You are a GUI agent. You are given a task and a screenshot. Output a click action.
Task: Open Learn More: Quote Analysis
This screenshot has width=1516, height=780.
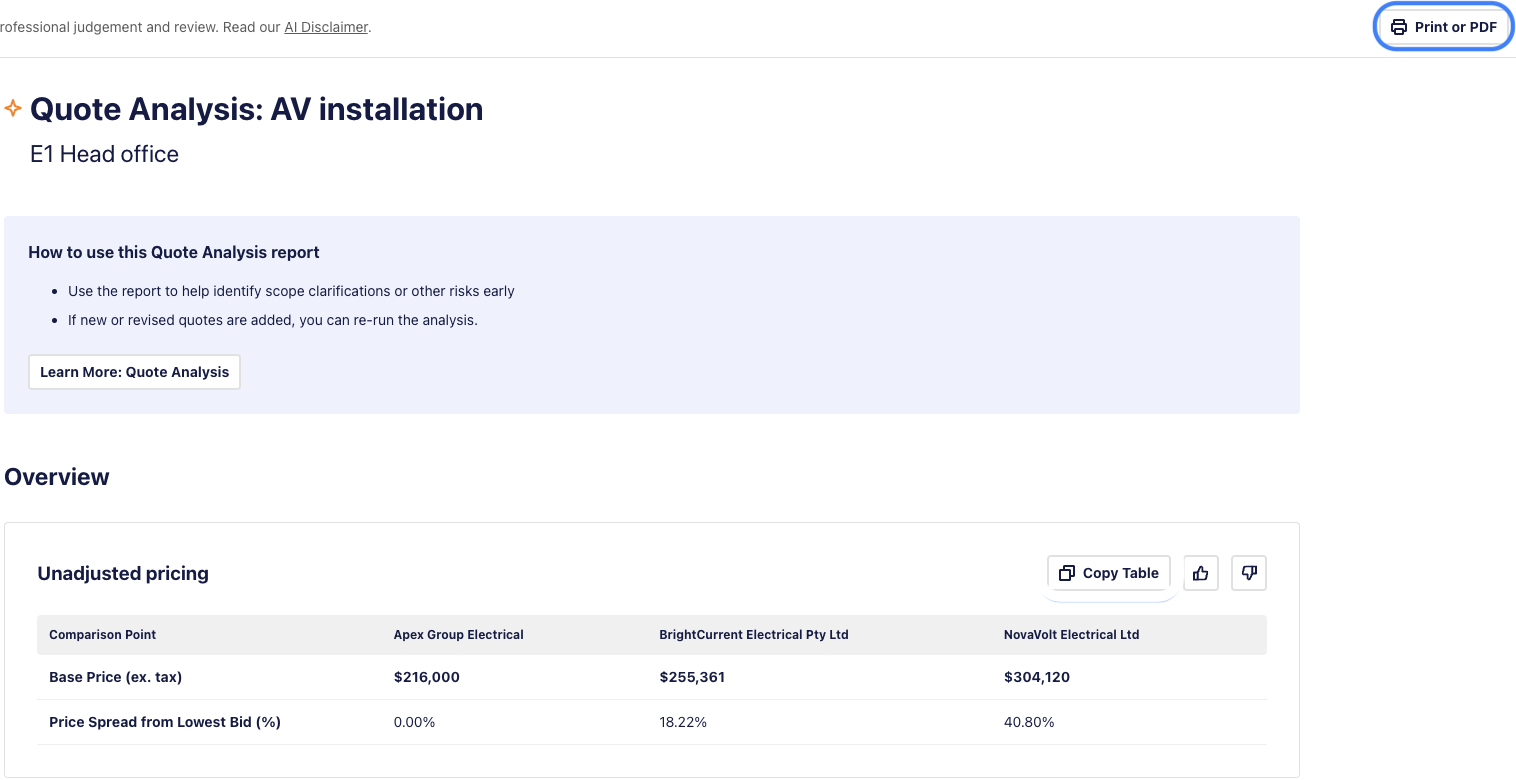(x=134, y=372)
